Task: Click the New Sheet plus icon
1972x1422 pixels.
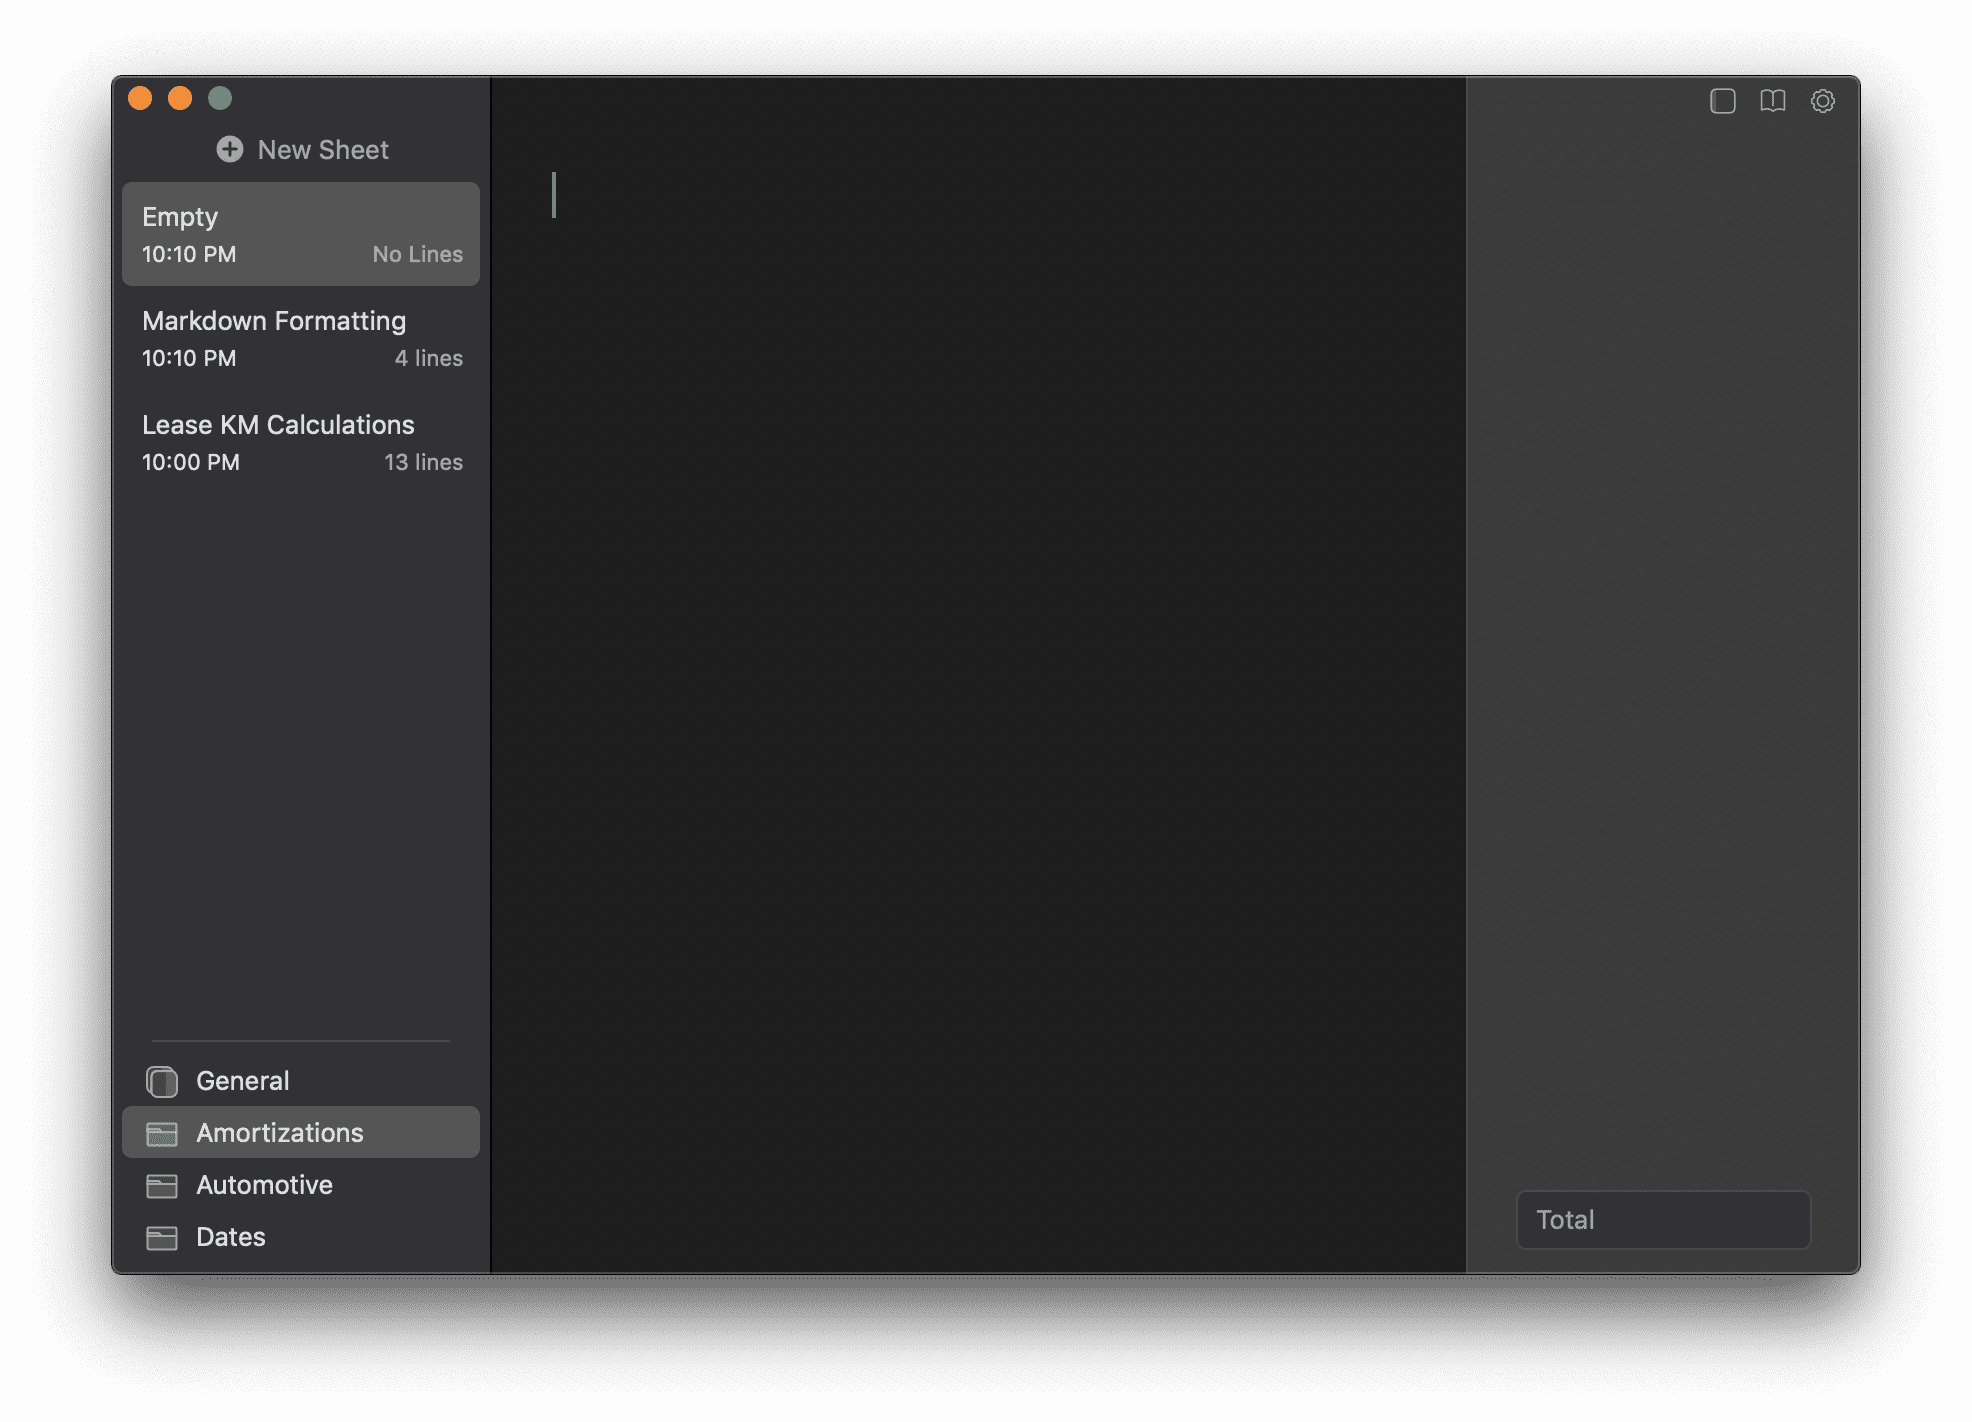Action: coord(230,149)
